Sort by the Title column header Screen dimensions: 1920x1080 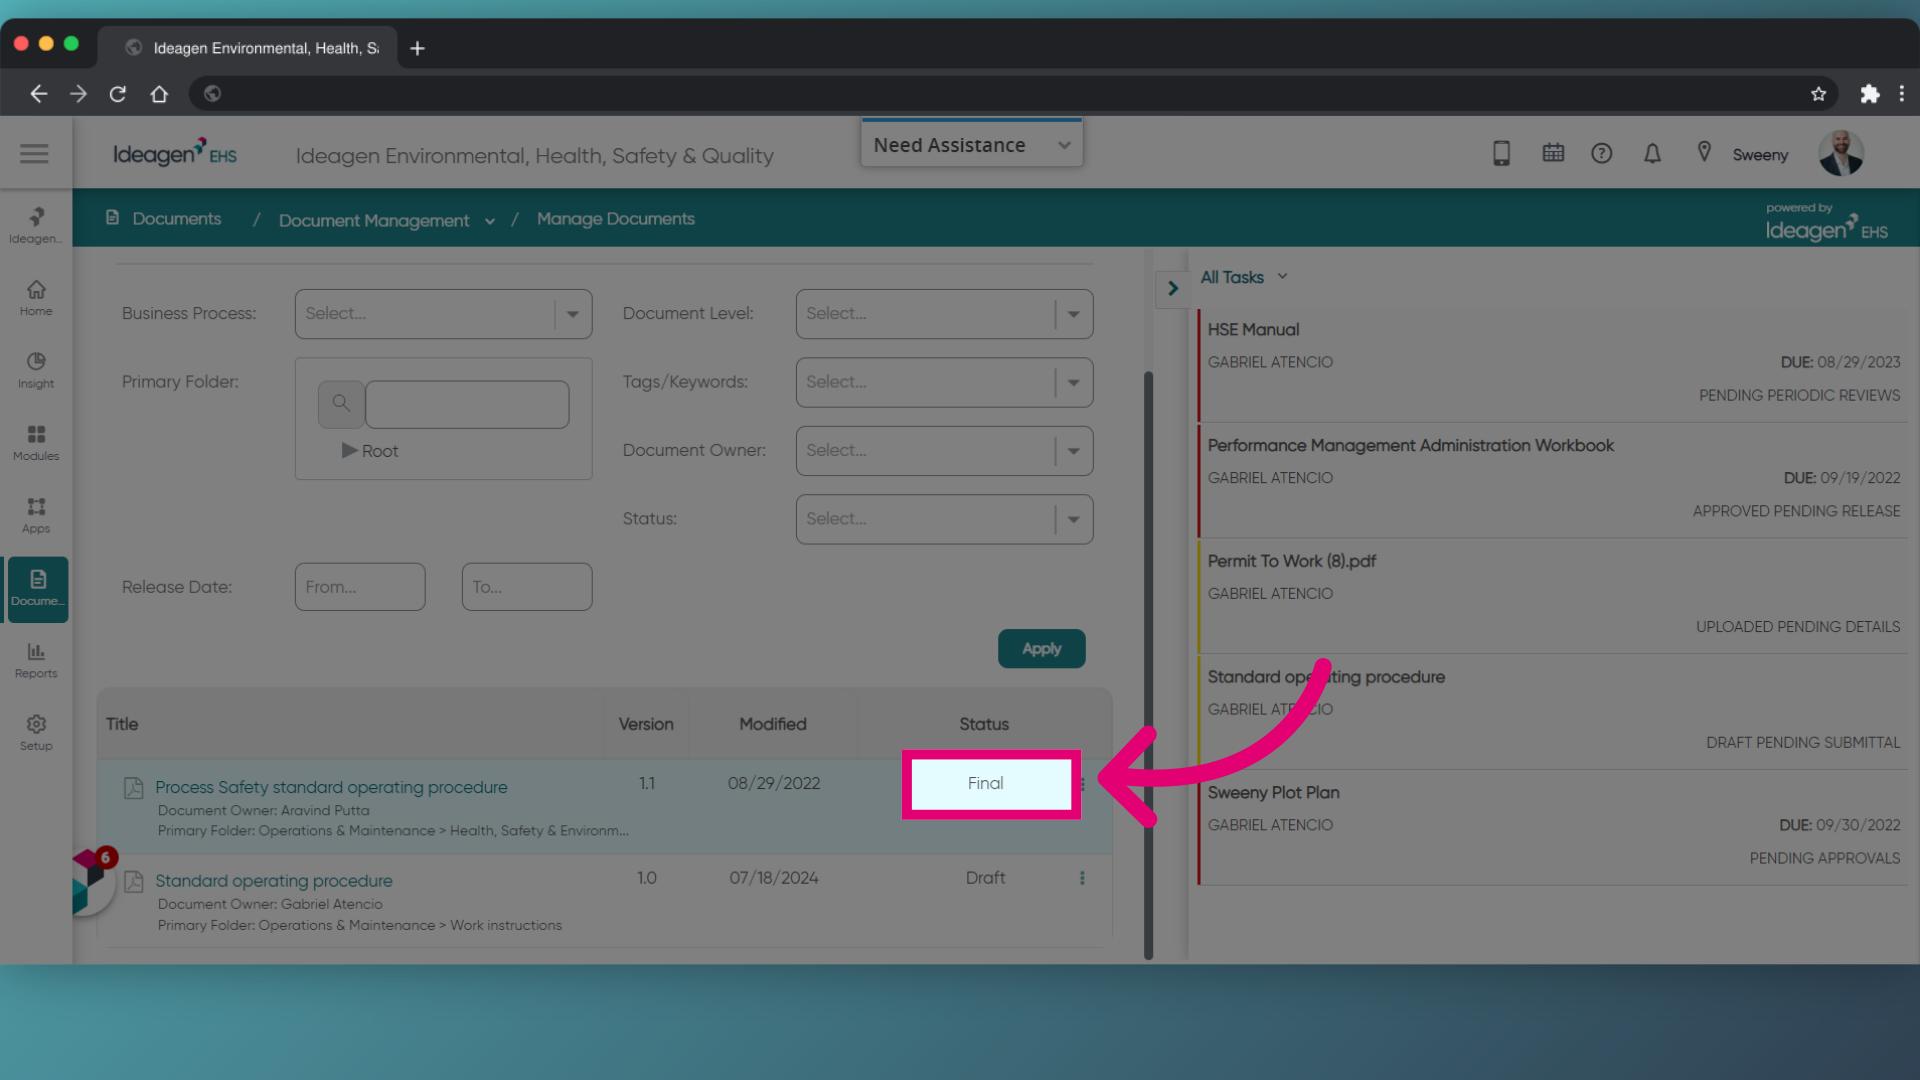[122, 724]
